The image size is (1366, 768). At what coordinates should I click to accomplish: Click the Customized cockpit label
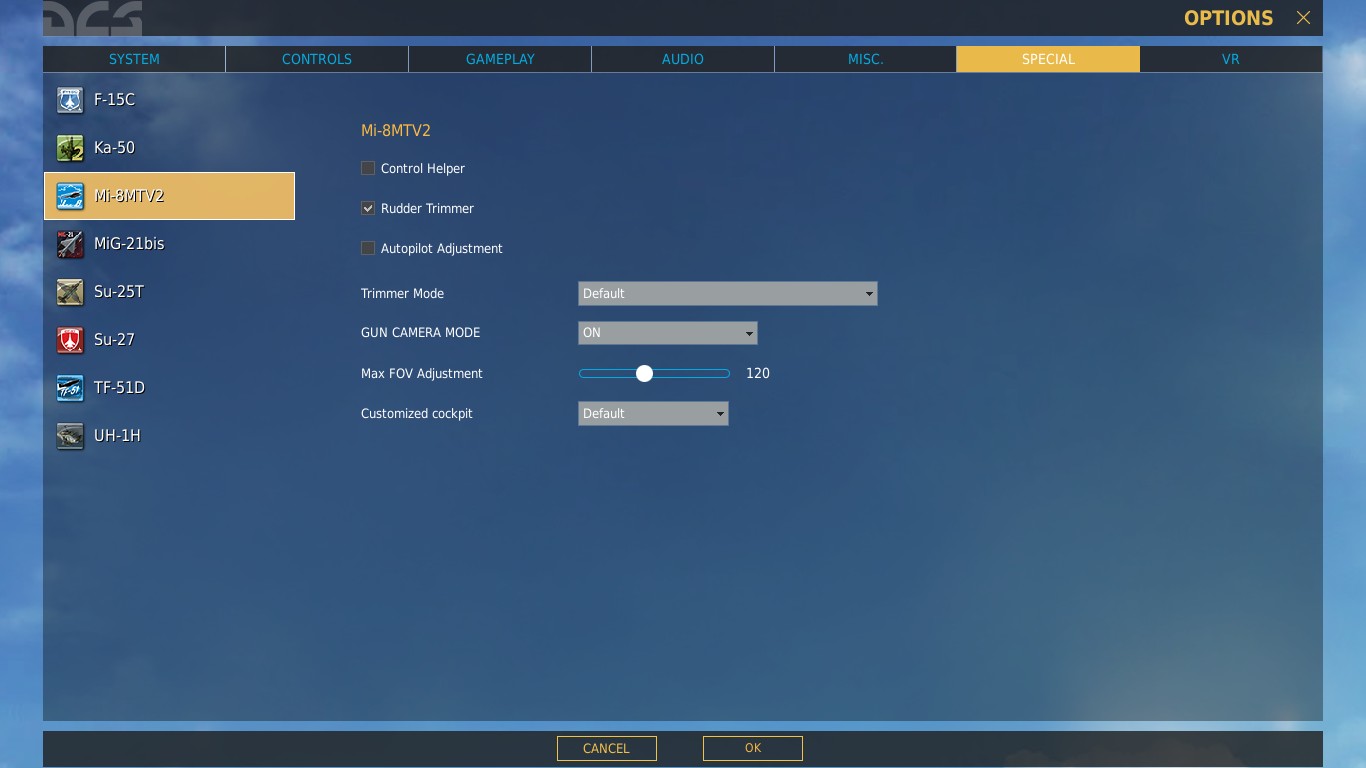(x=417, y=413)
